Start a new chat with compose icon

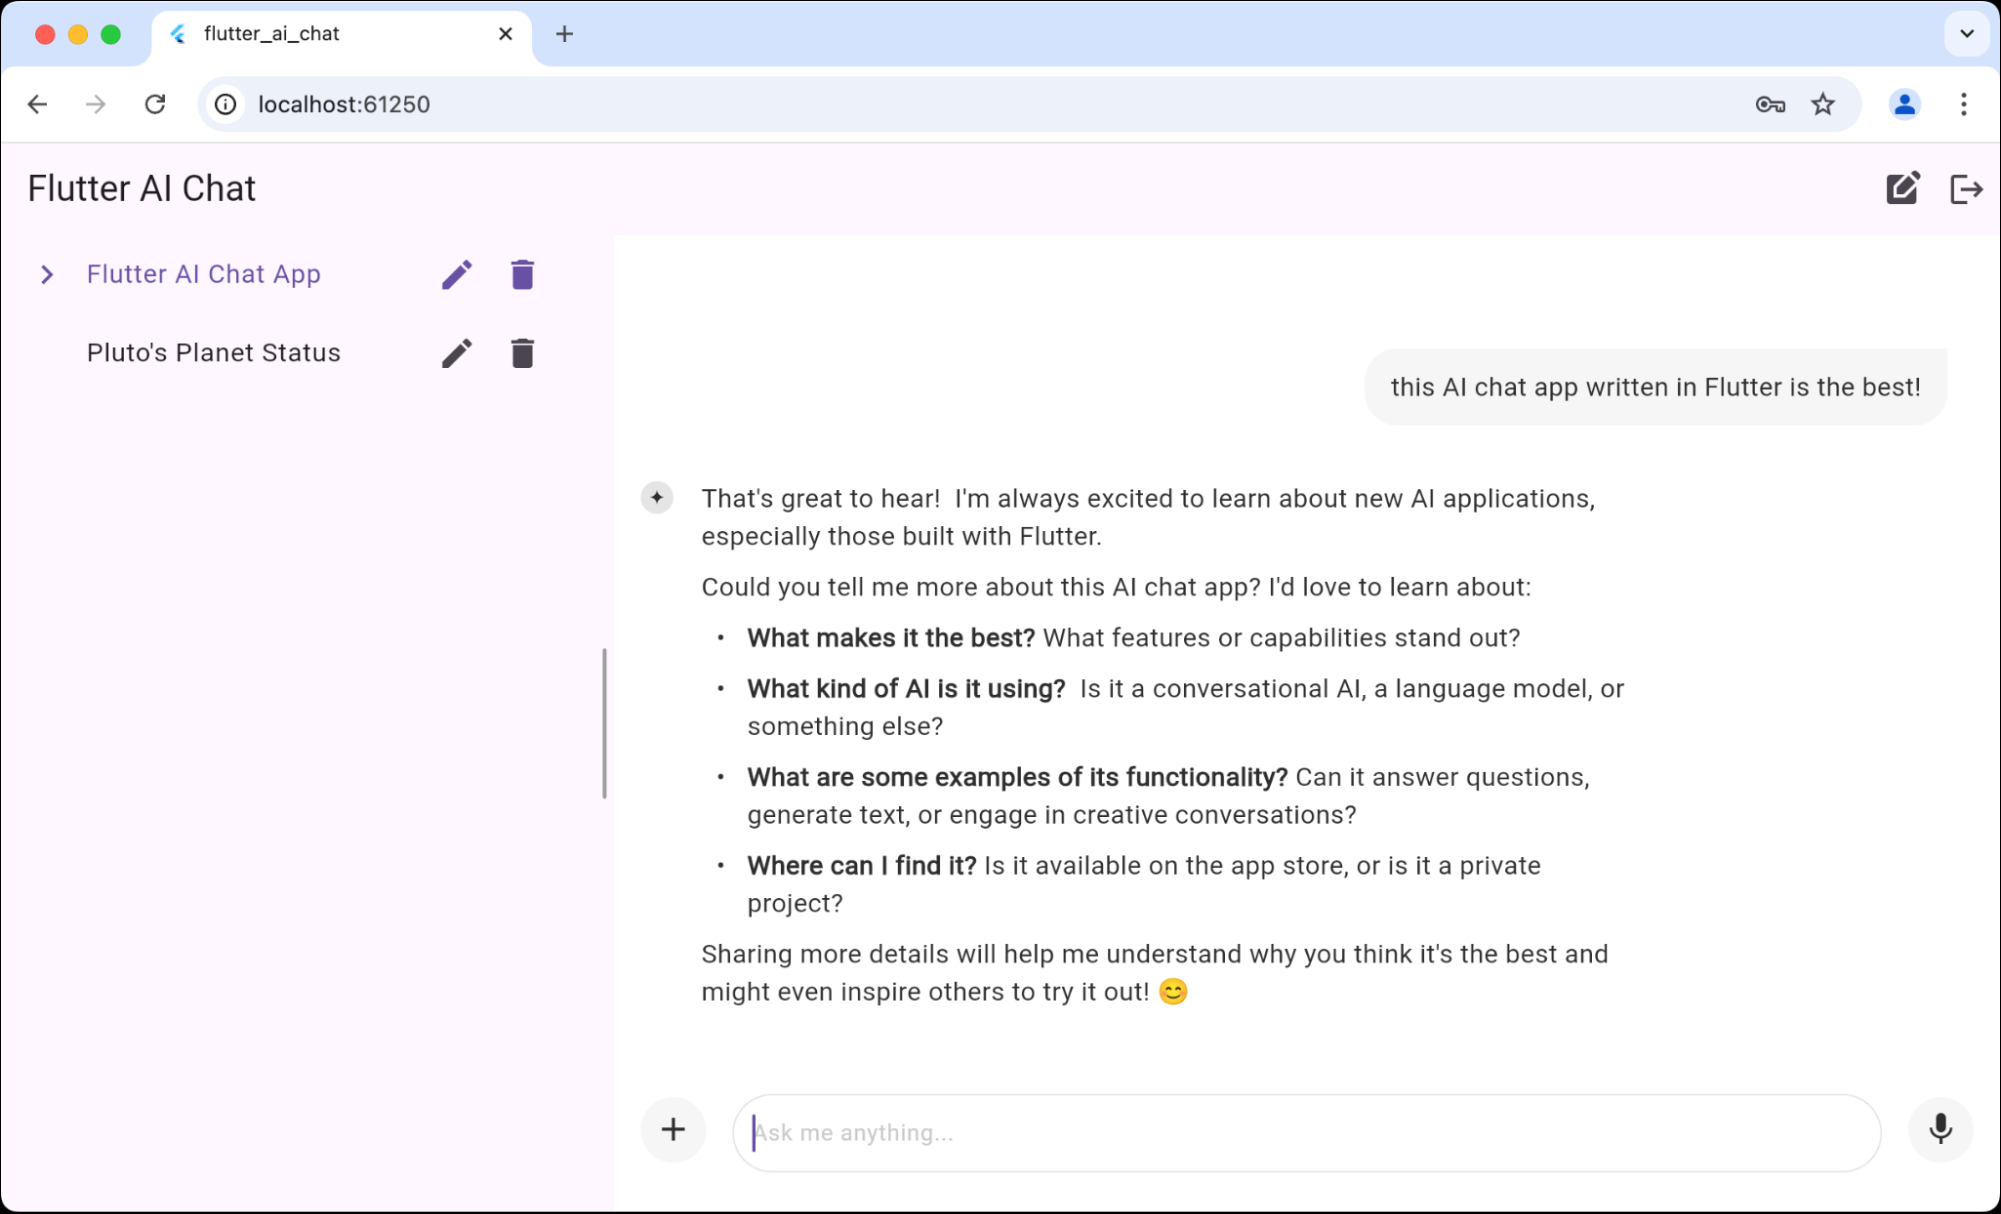(1903, 188)
